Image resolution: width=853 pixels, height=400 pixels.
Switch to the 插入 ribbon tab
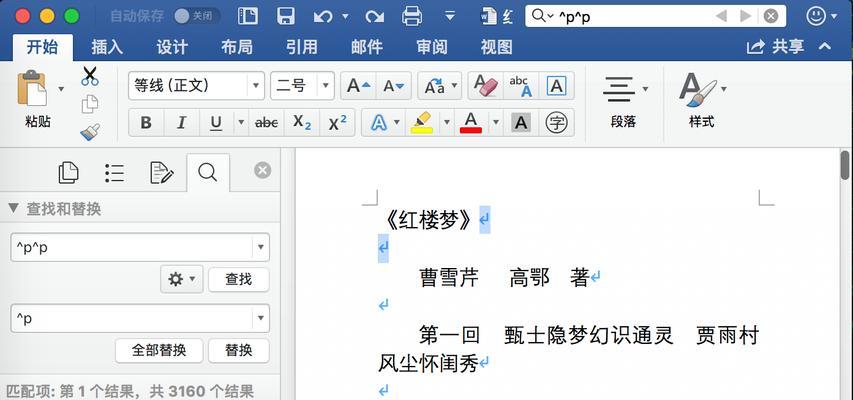pyautogui.click(x=107, y=47)
